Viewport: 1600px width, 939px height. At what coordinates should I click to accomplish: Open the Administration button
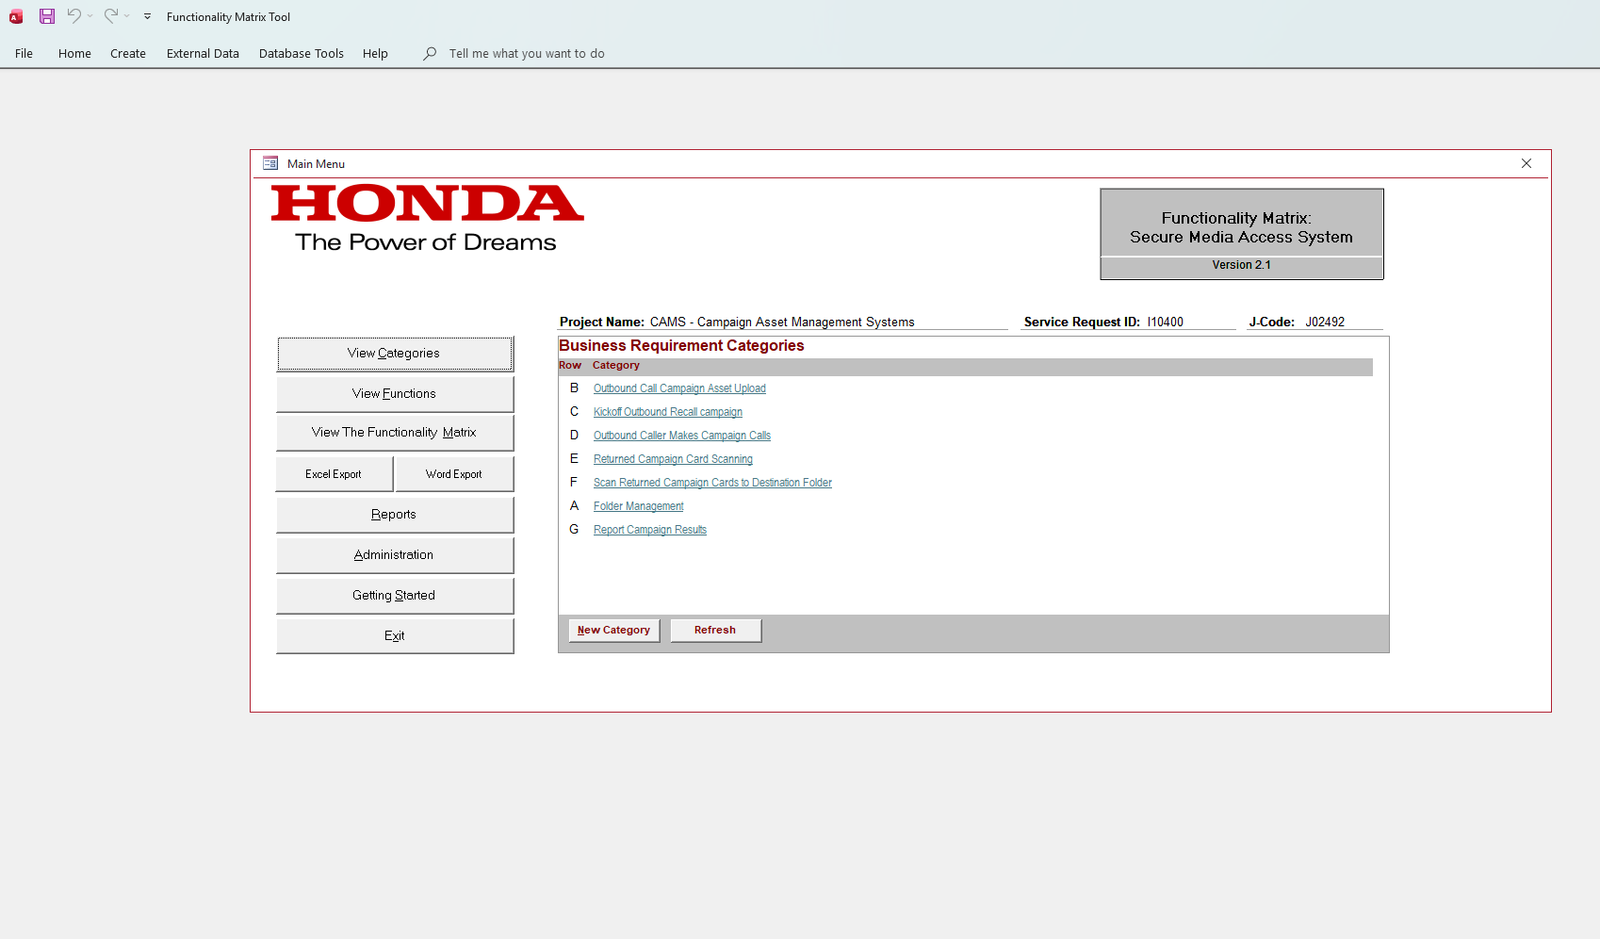pyautogui.click(x=394, y=555)
